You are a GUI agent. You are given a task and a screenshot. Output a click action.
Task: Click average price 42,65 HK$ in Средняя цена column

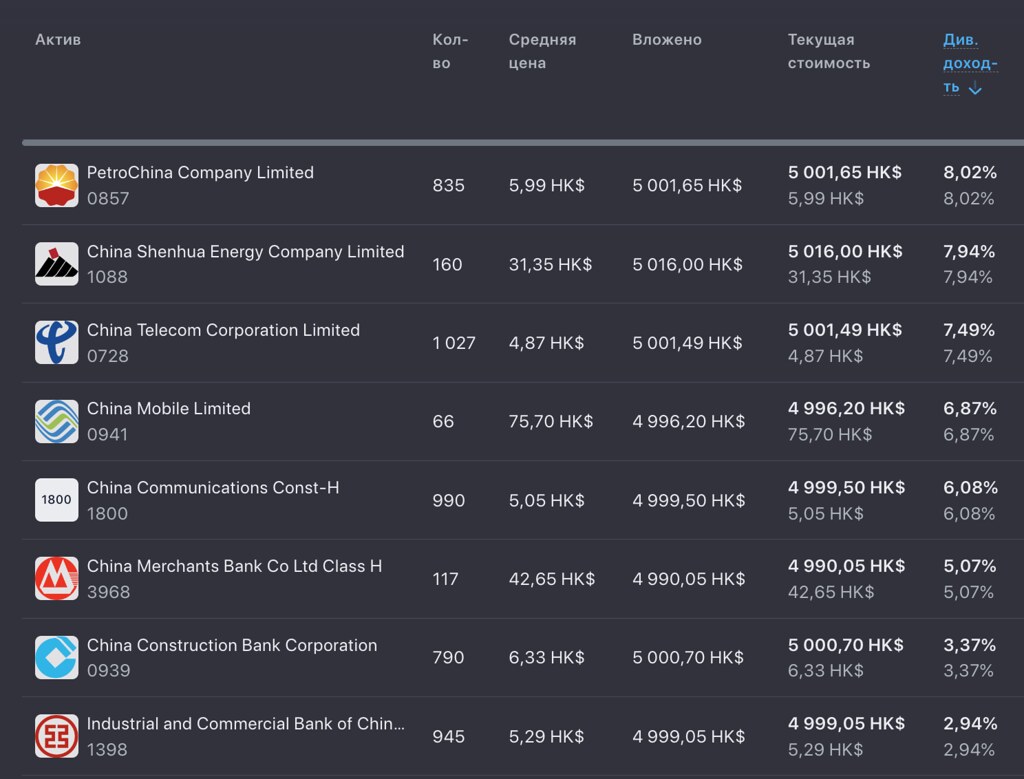[x=552, y=579]
